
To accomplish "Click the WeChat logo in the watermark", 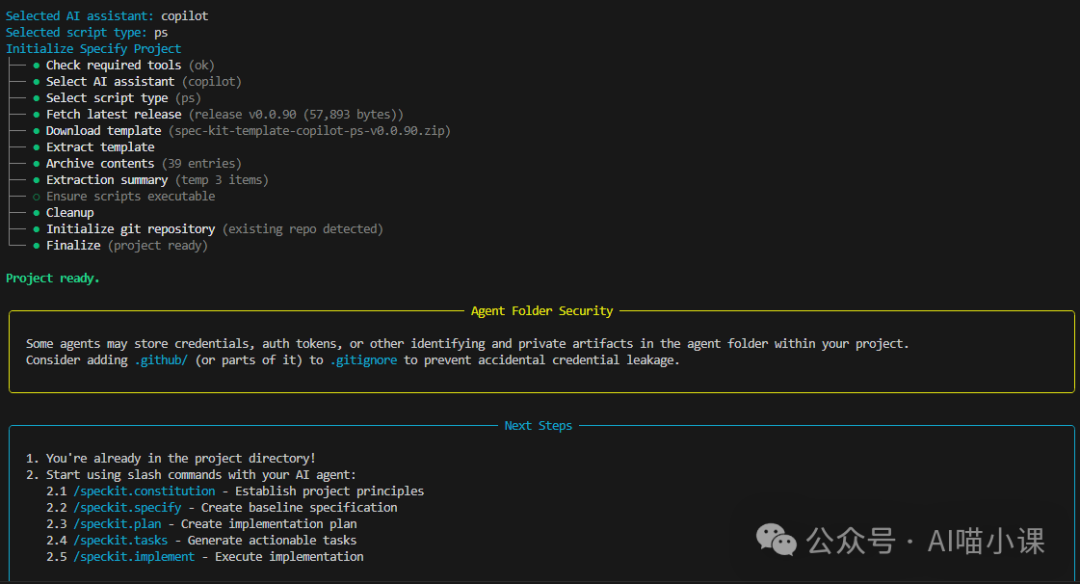I will (777, 540).
